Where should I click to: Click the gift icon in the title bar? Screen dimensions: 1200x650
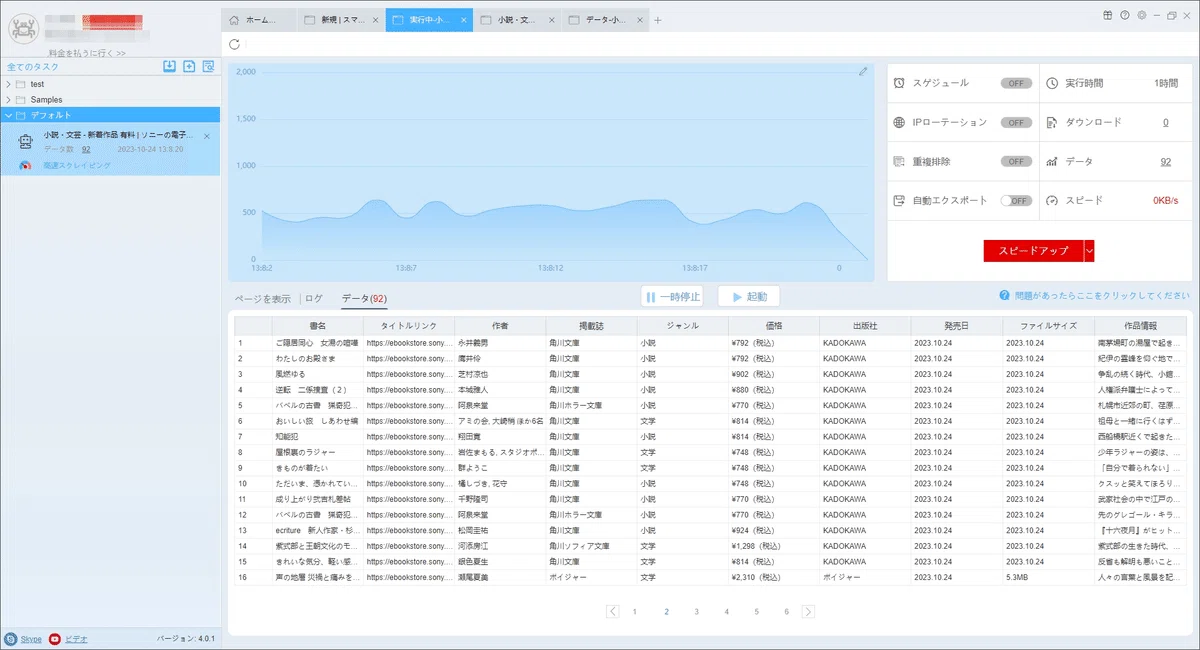click(1108, 15)
